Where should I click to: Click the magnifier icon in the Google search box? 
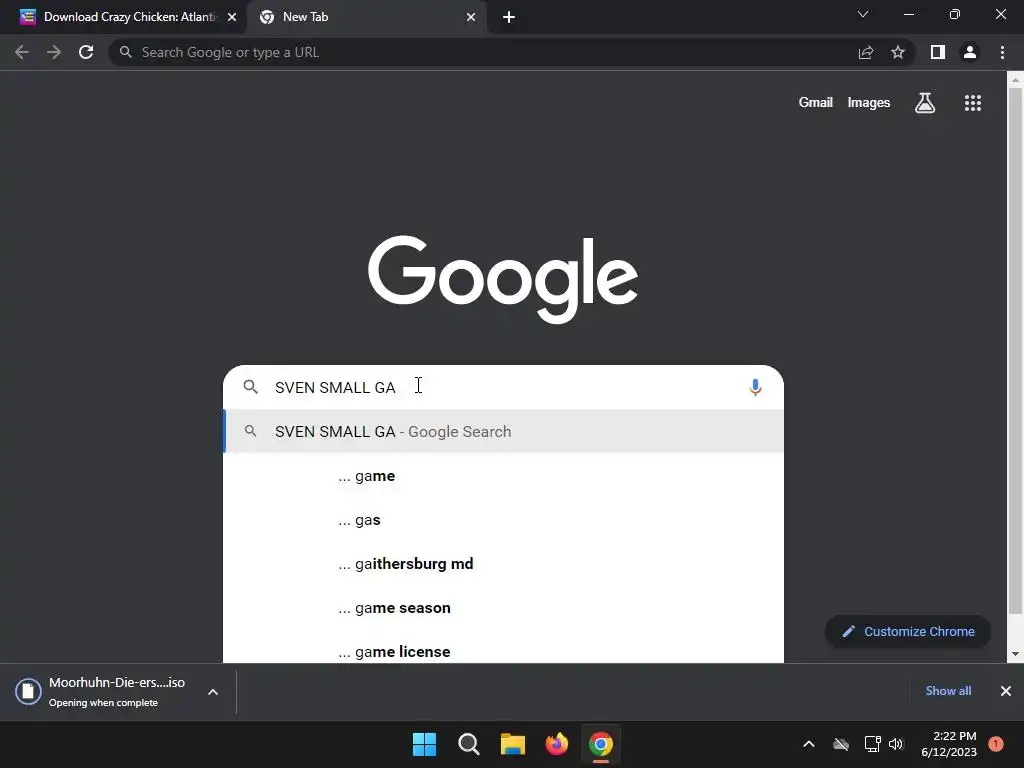[x=251, y=387]
